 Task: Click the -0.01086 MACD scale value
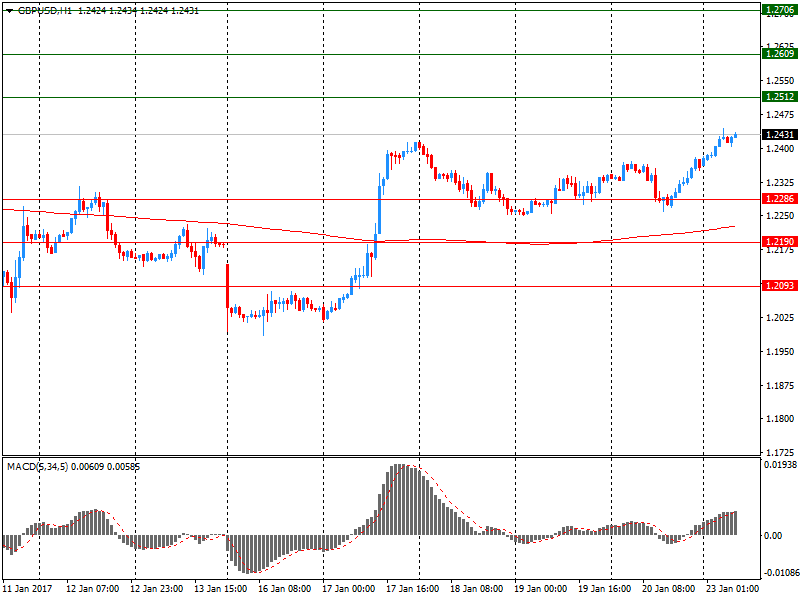coord(780,573)
